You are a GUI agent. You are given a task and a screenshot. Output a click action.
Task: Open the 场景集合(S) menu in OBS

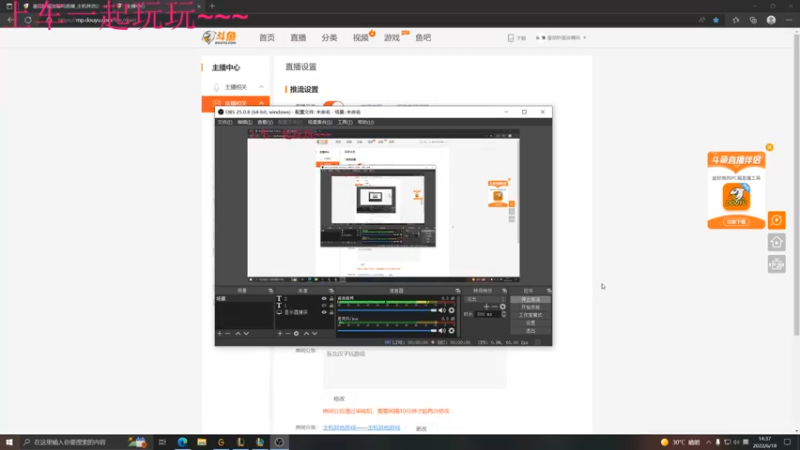tap(320, 122)
